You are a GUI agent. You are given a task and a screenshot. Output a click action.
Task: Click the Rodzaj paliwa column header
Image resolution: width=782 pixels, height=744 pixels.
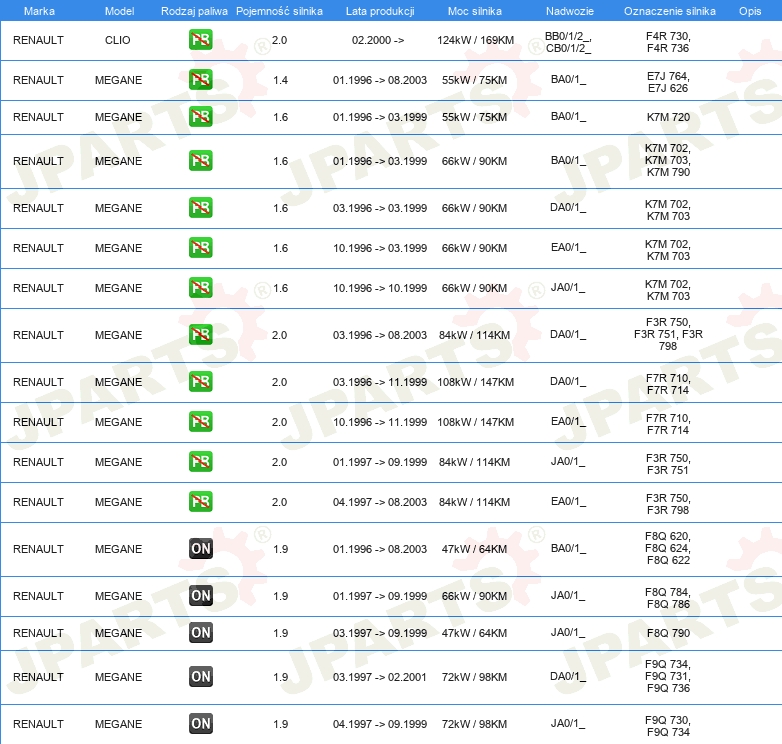(194, 11)
